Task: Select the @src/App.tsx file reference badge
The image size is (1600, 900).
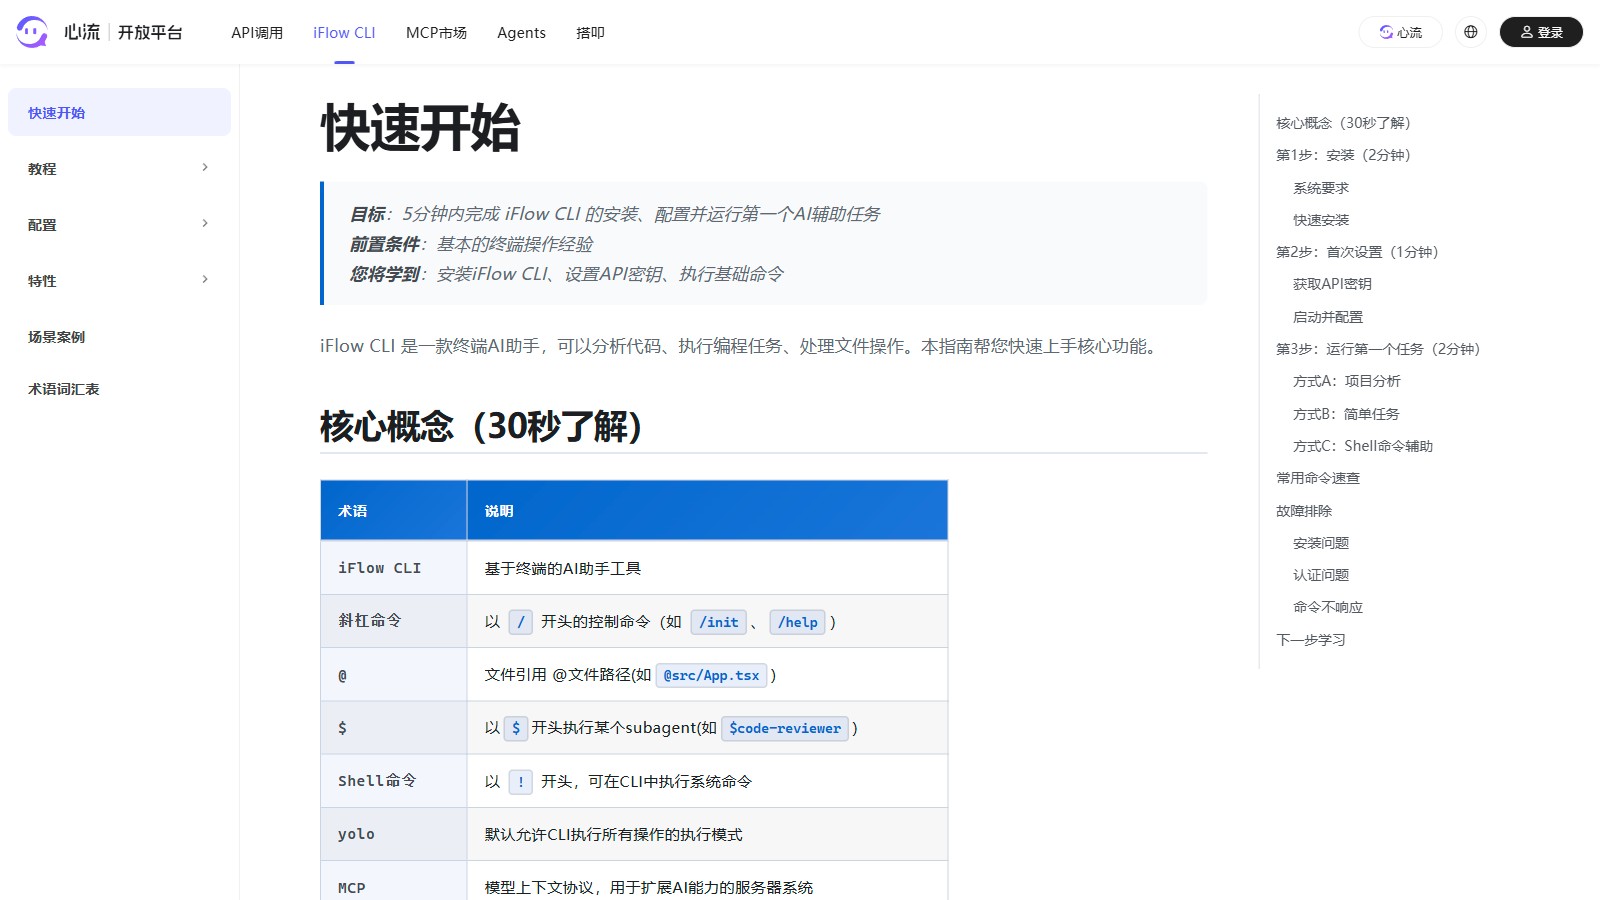Action: (x=711, y=675)
